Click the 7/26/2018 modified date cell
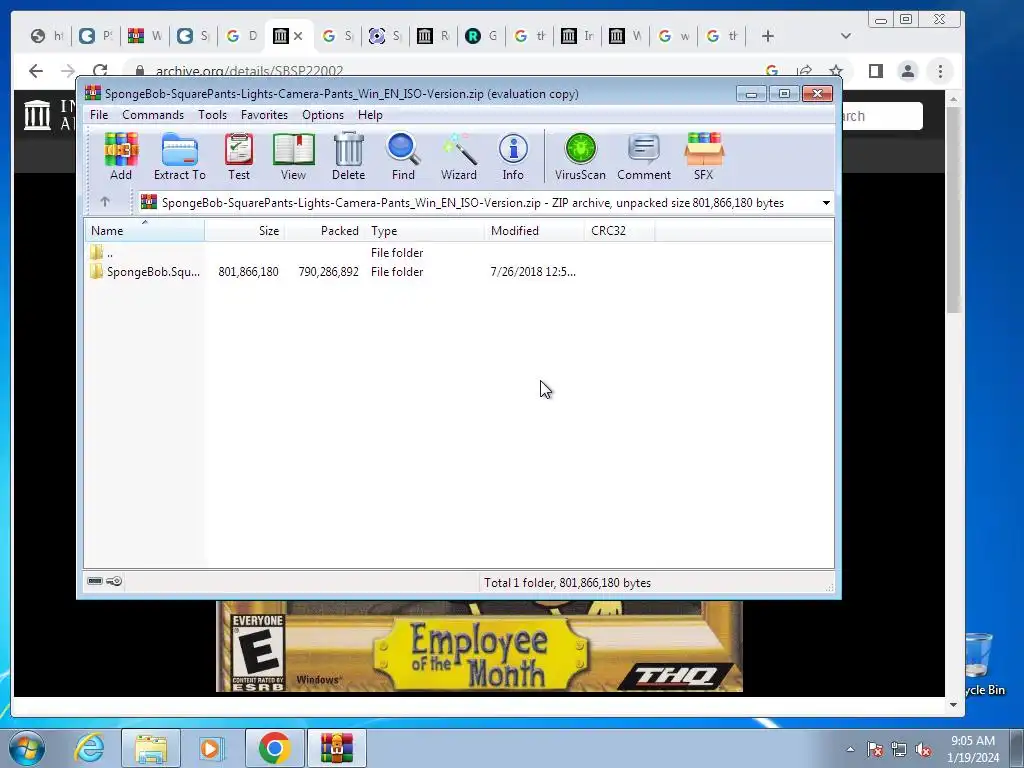 pyautogui.click(x=533, y=272)
